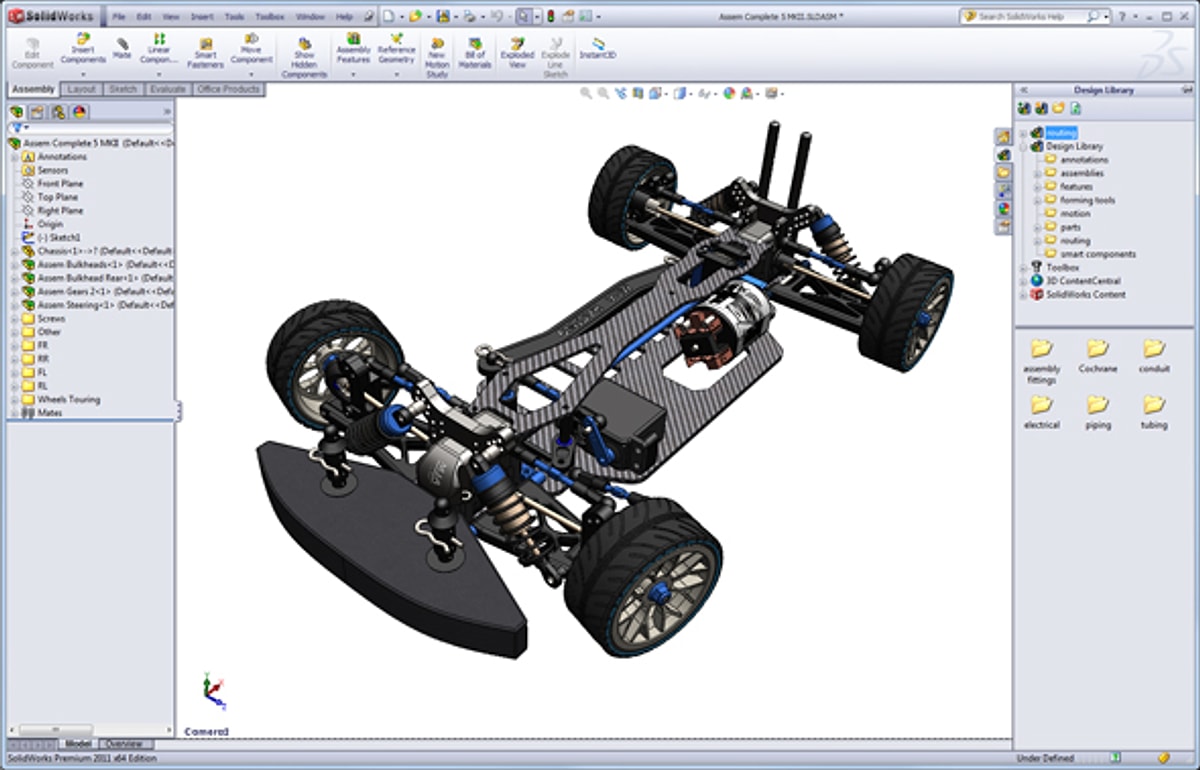Open the Tools menu
Image resolution: width=1200 pixels, height=770 pixels.
tap(234, 17)
